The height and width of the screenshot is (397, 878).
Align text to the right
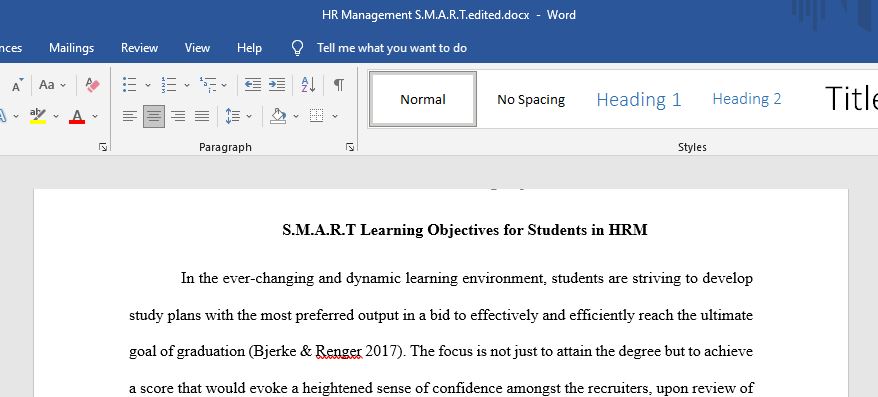click(x=178, y=116)
